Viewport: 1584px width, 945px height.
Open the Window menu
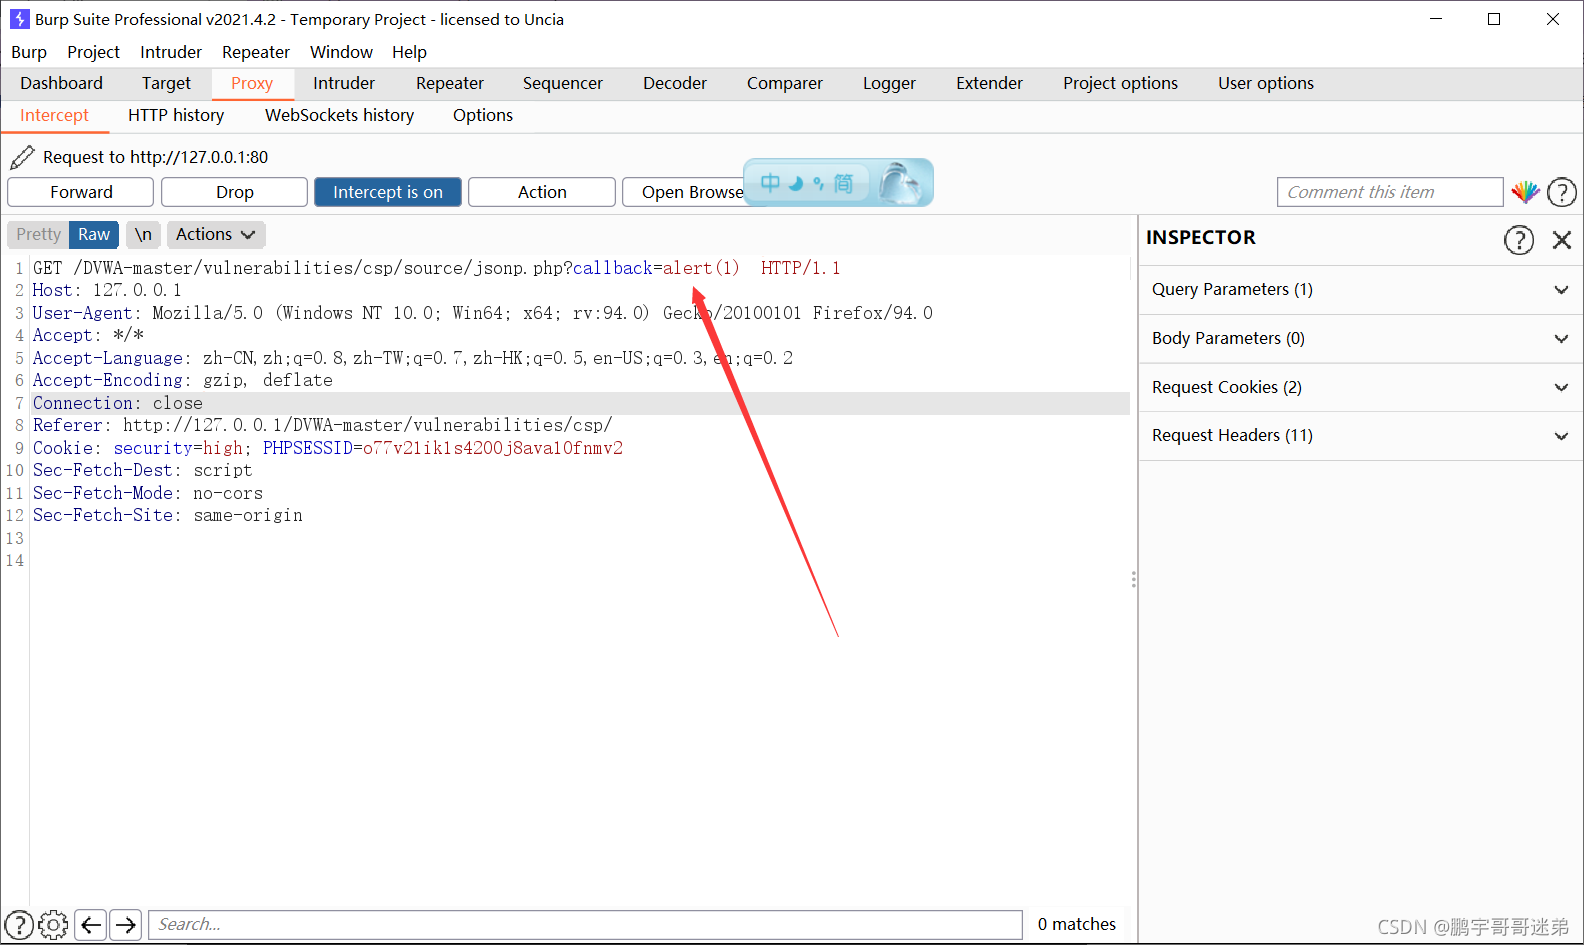341,52
